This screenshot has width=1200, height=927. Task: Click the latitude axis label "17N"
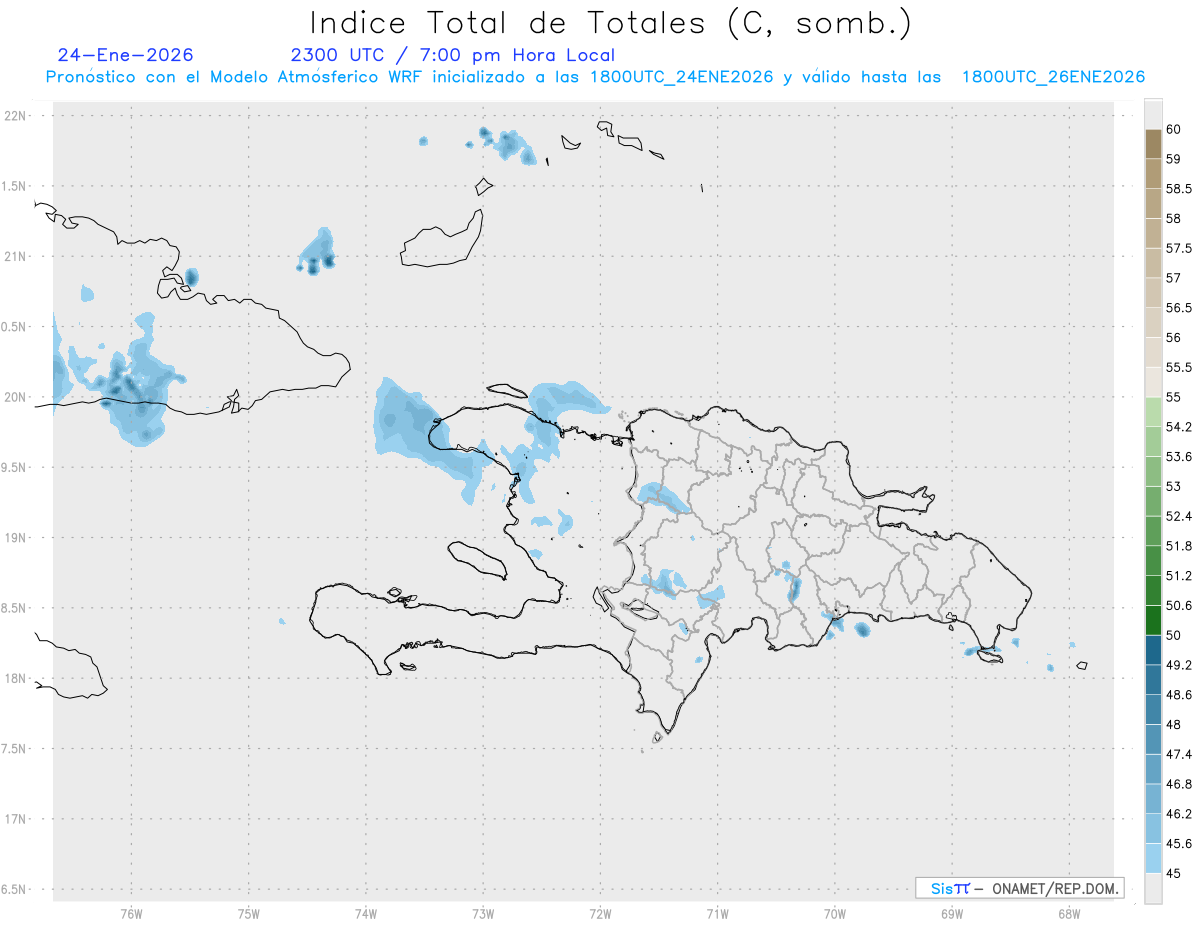pyautogui.click(x=16, y=819)
